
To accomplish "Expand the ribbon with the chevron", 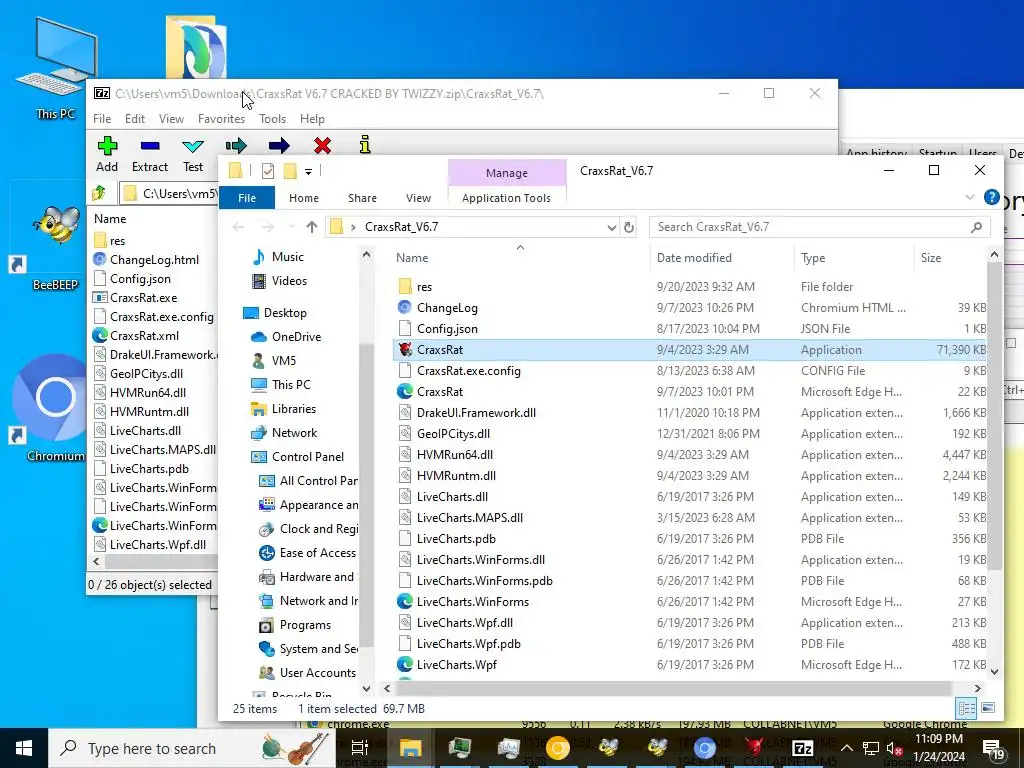I will click(x=970, y=197).
